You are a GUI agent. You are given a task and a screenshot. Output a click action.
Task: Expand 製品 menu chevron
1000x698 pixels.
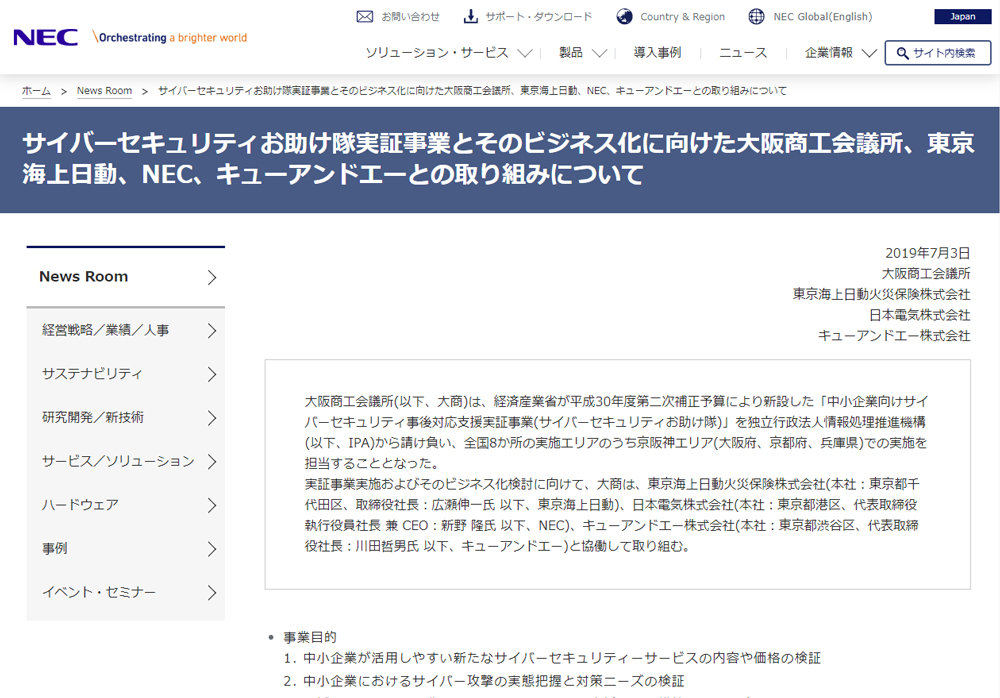[x=599, y=53]
